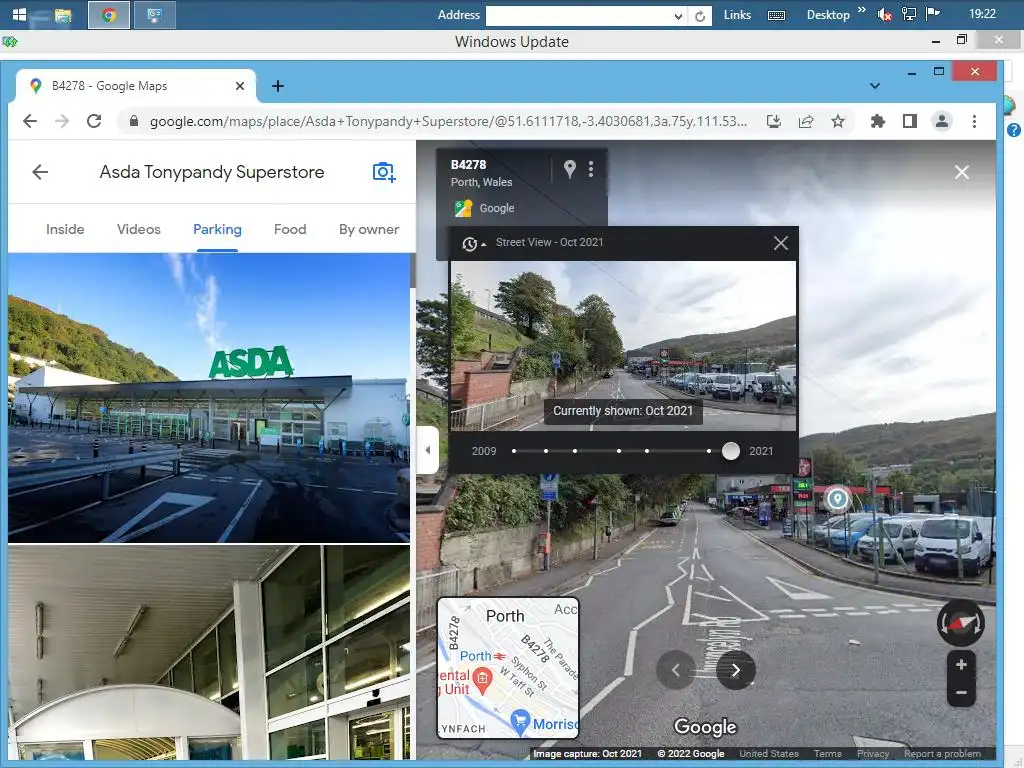The height and width of the screenshot is (768, 1024).
Task: Click the lock site info icon
Action: pos(134,121)
